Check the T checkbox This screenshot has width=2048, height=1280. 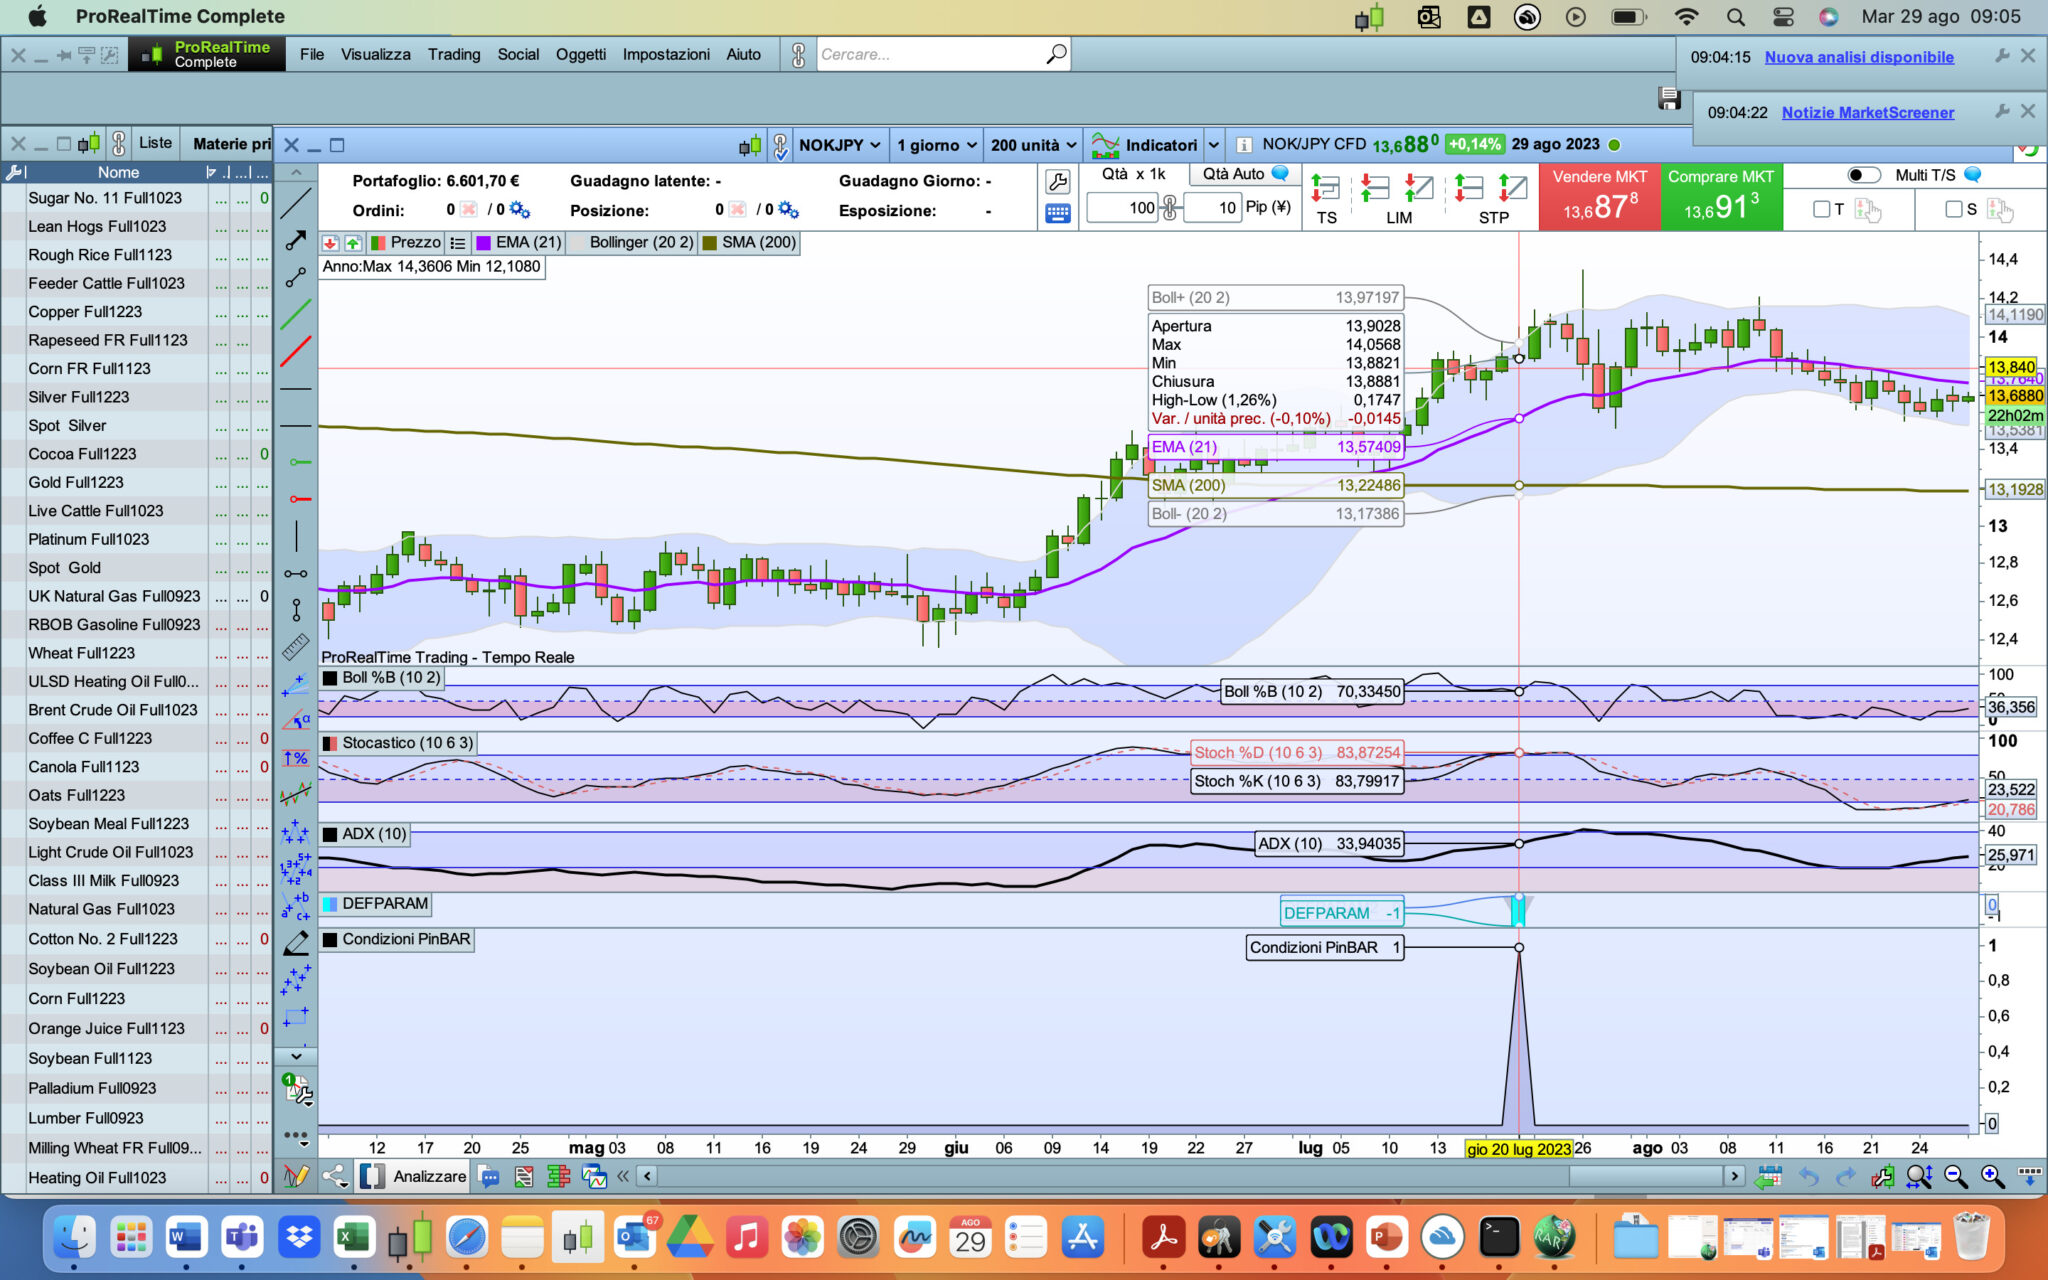pos(1822,209)
